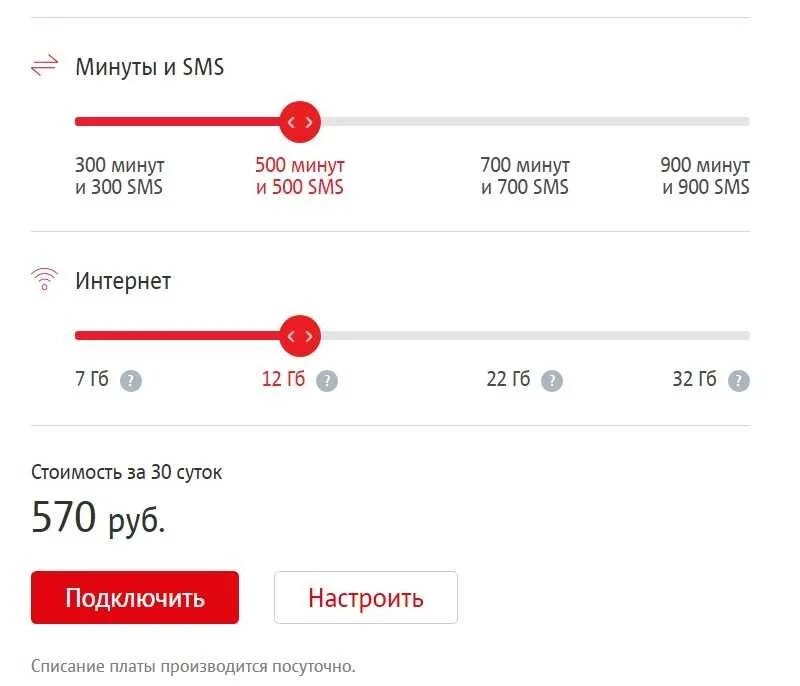Image resolution: width=800 pixels, height=686 pixels.
Task: Choose the 700 минут и 700 SMS option
Action: (x=524, y=176)
